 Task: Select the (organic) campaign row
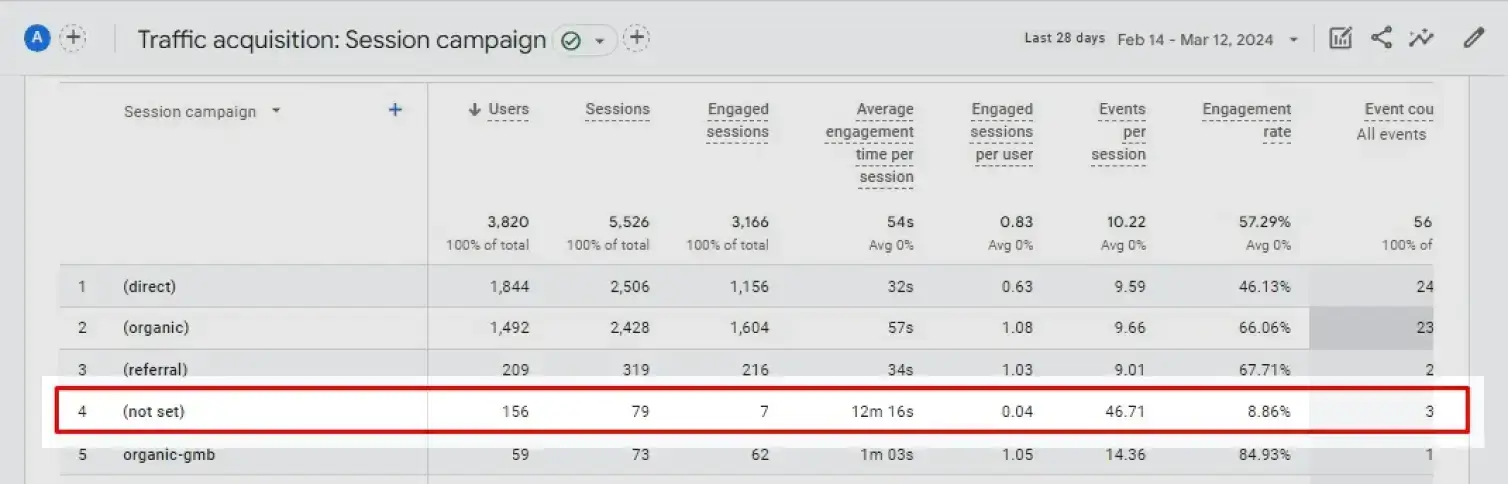[746, 328]
